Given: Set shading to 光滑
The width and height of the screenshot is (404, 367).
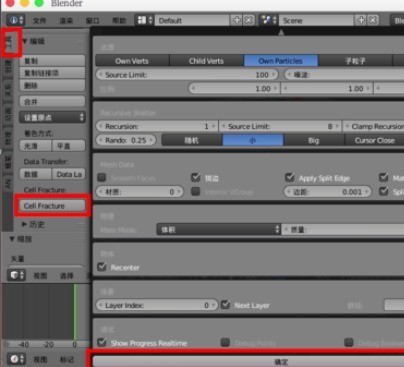Looking at the screenshot, I should [35, 146].
